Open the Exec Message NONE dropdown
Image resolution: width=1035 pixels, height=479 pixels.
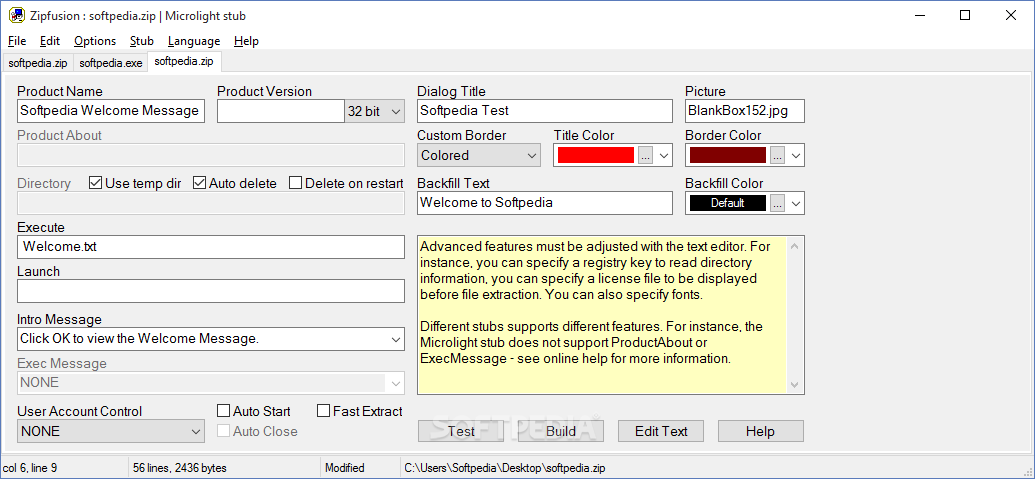(396, 383)
